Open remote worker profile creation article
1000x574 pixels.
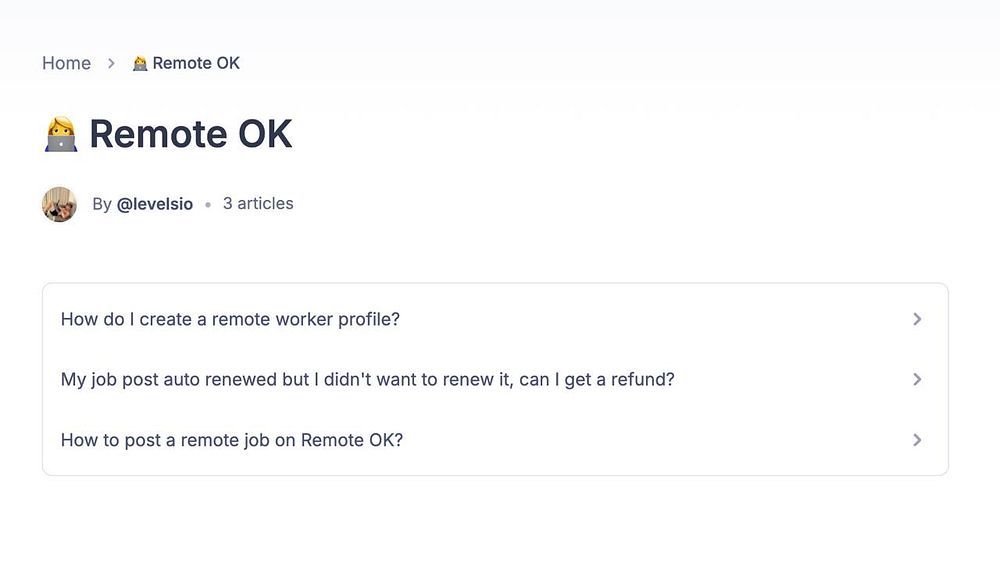(x=230, y=320)
